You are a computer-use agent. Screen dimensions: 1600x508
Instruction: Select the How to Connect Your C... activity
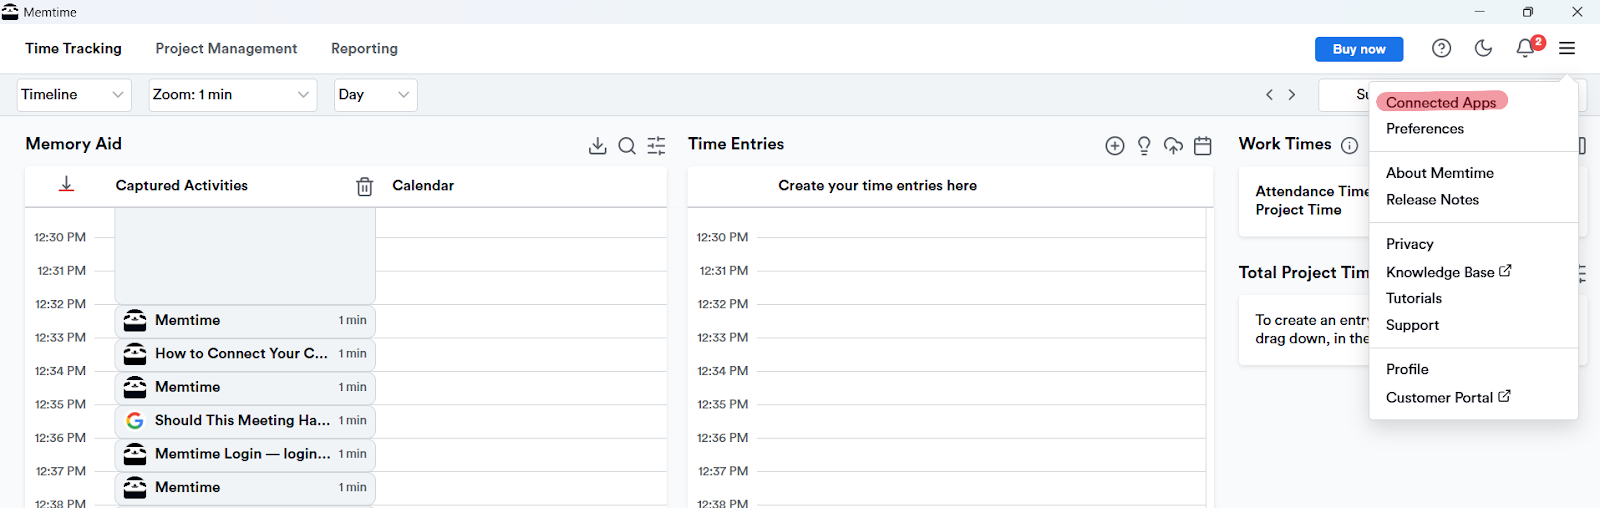245,354
